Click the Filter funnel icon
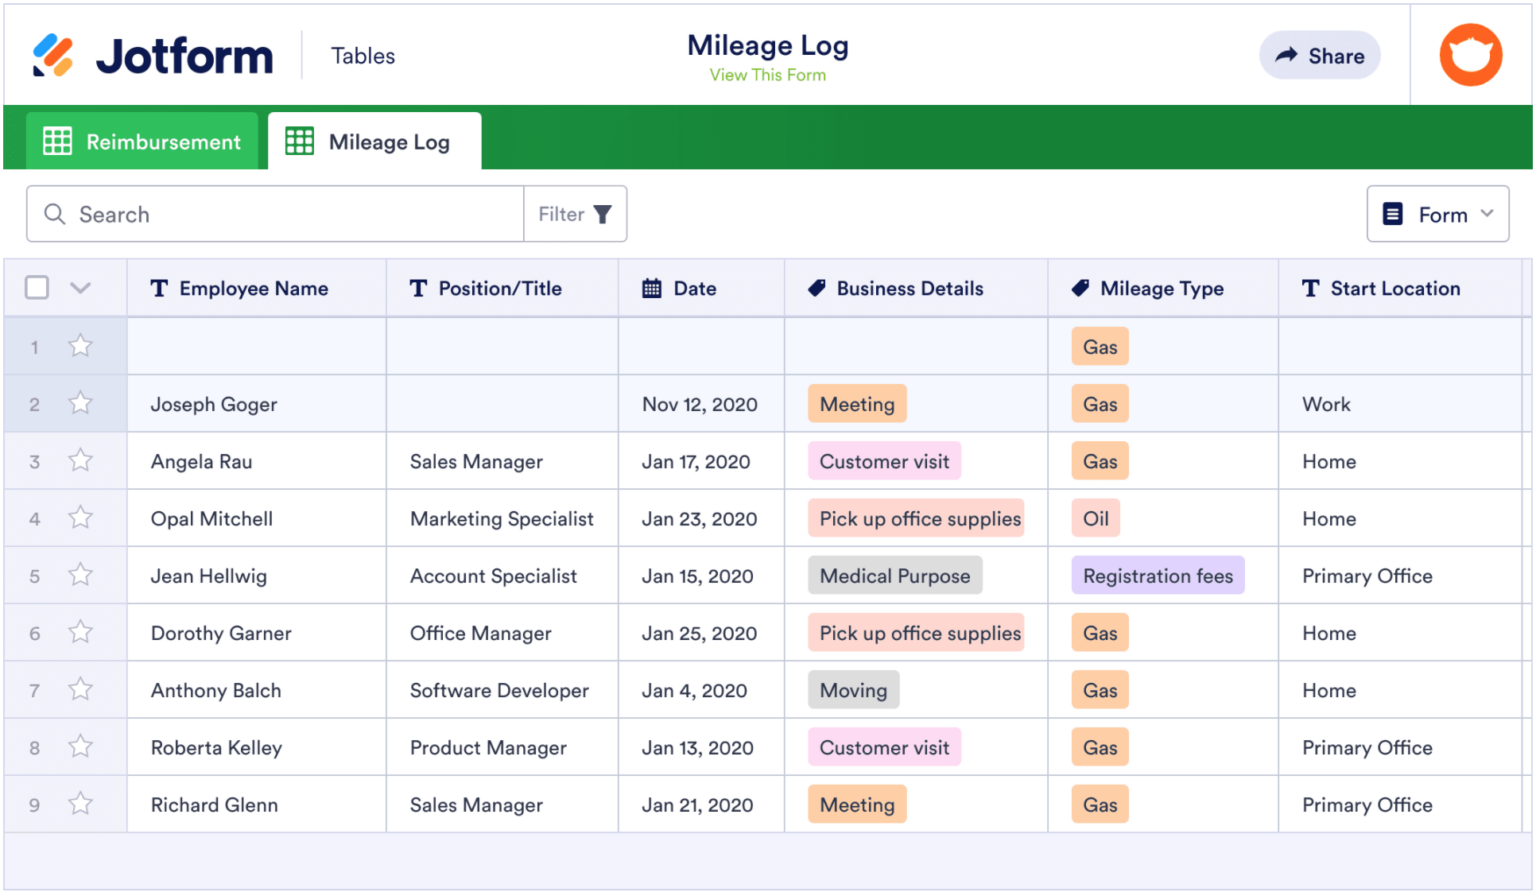The image size is (1536, 892). [602, 213]
